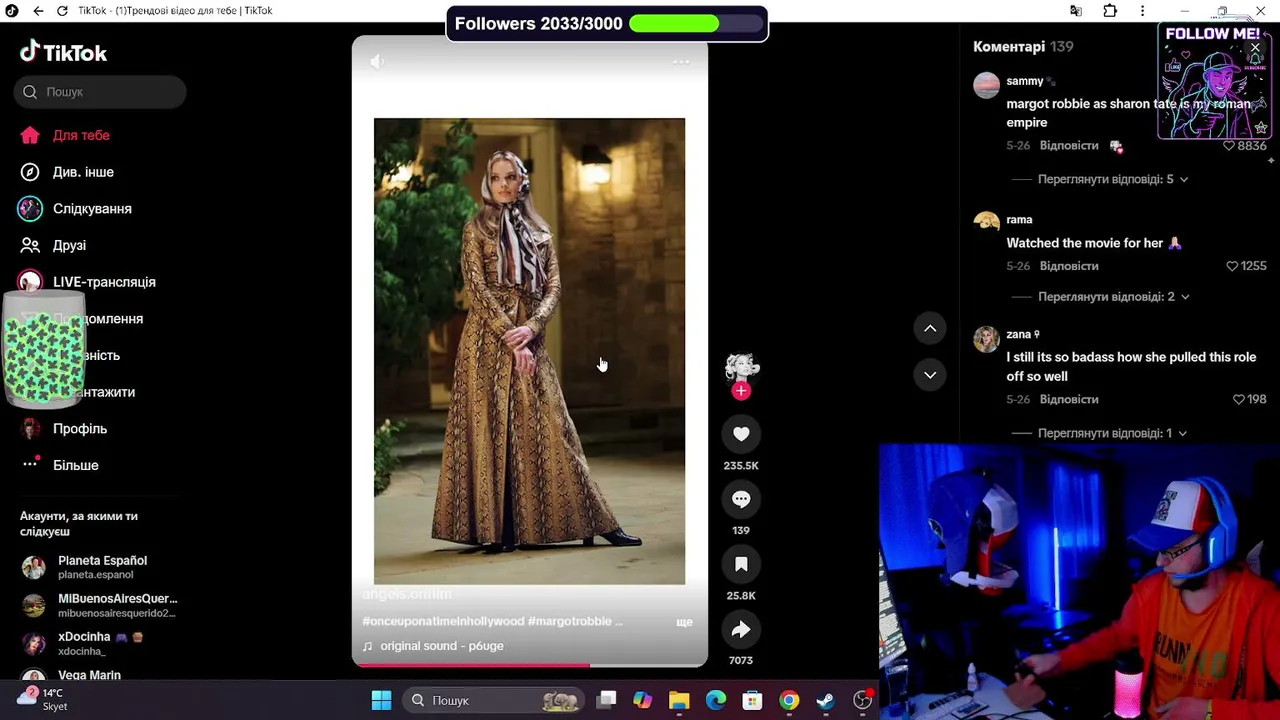Open the xDocinha followed account
The height and width of the screenshot is (720, 1280).
[100, 643]
